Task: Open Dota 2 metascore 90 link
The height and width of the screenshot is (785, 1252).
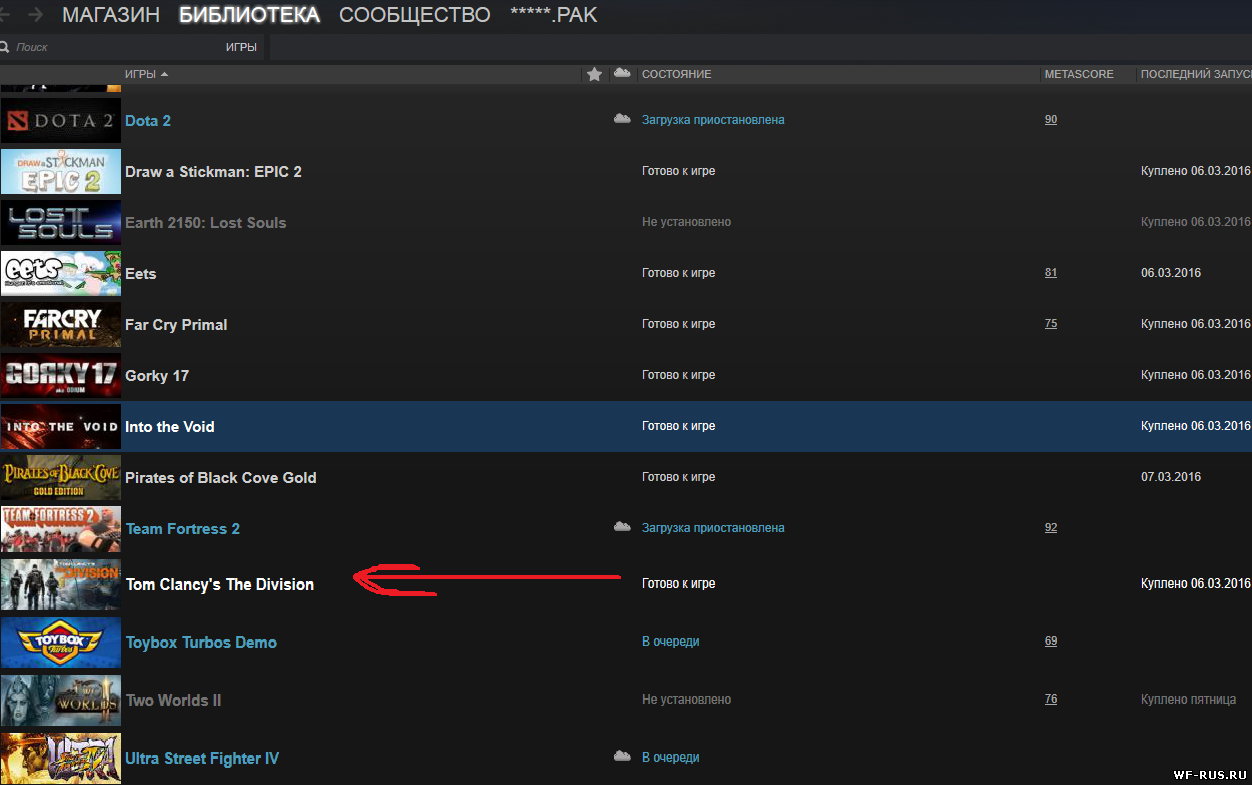Action: [1051, 119]
